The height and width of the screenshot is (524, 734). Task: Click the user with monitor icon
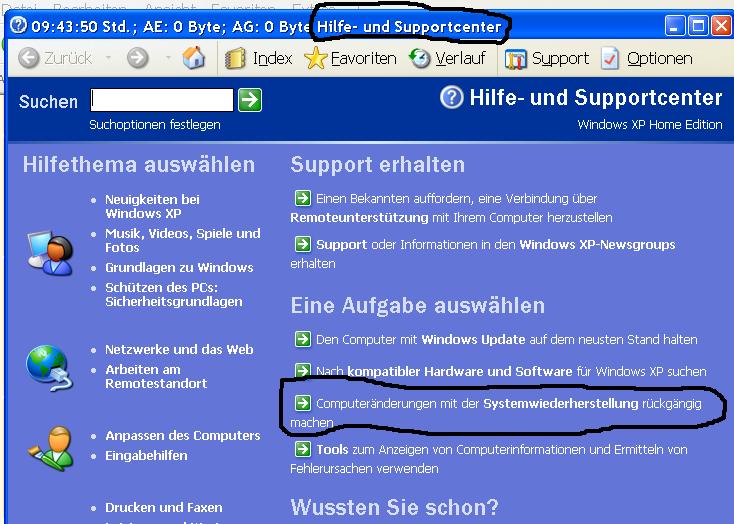50,253
